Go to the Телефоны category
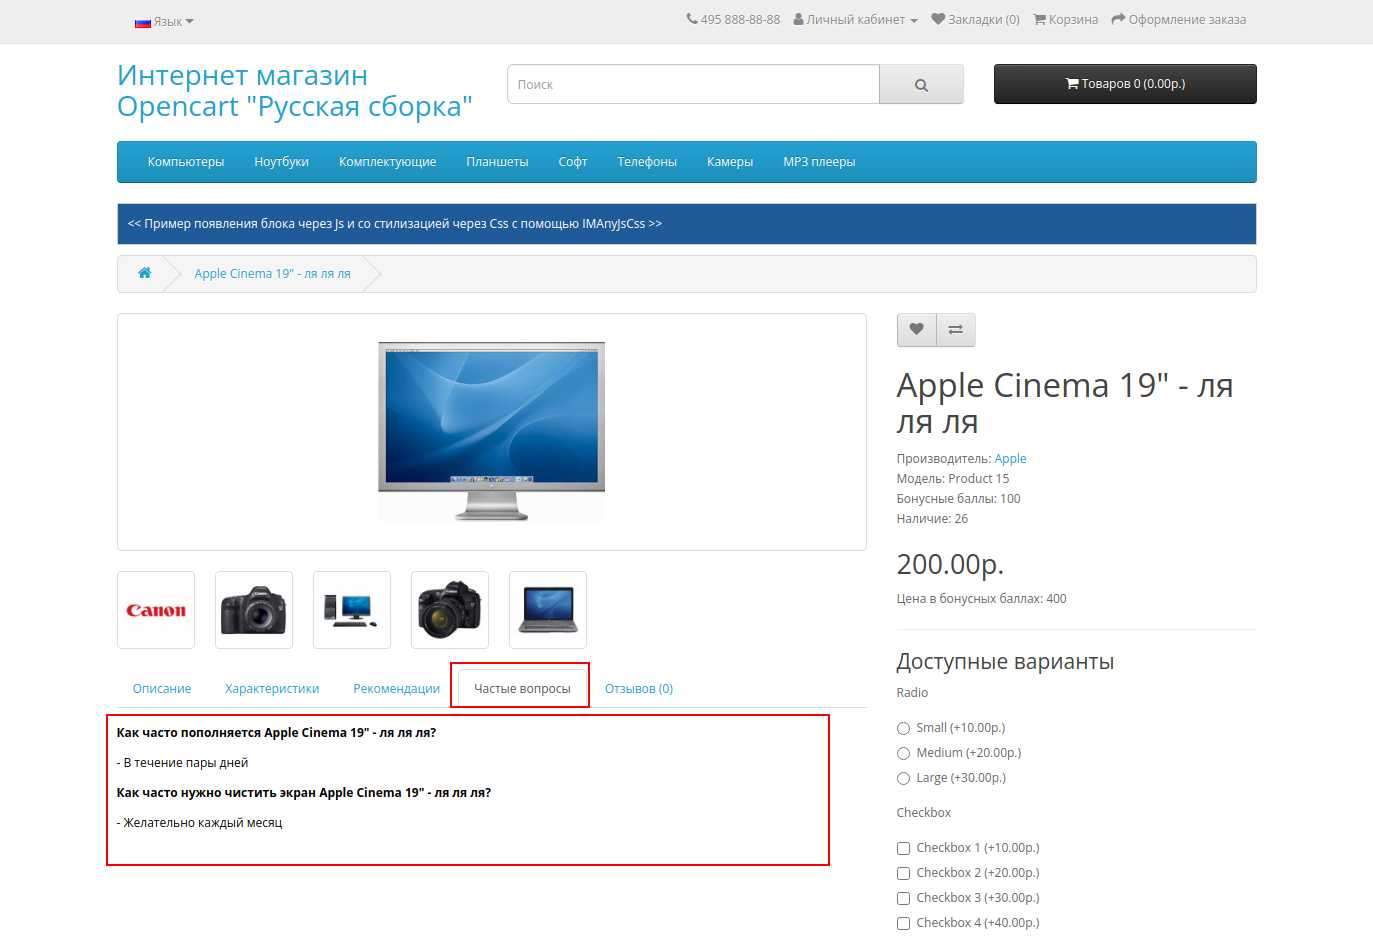This screenshot has width=1373, height=936. (x=647, y=162)
